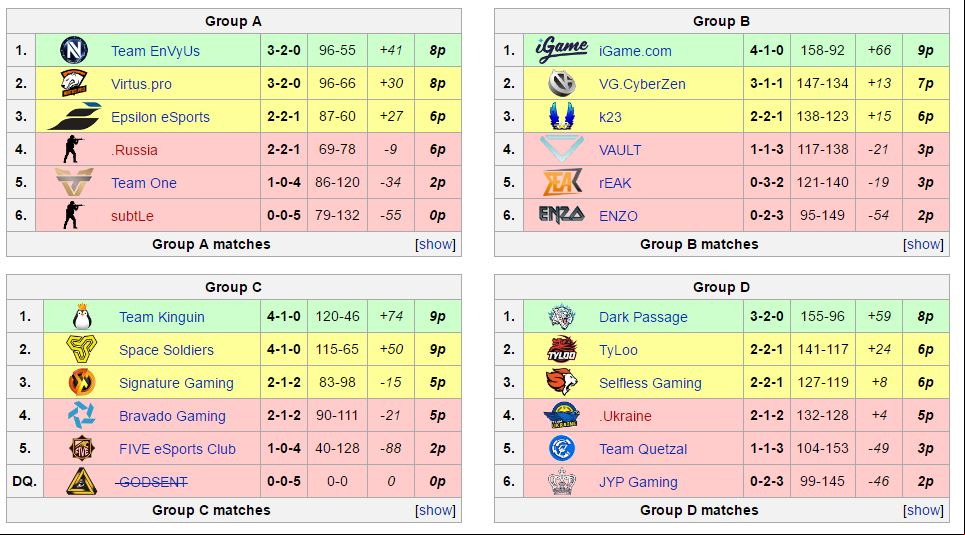Click the iGame logo in Group B

click(561, 50)
